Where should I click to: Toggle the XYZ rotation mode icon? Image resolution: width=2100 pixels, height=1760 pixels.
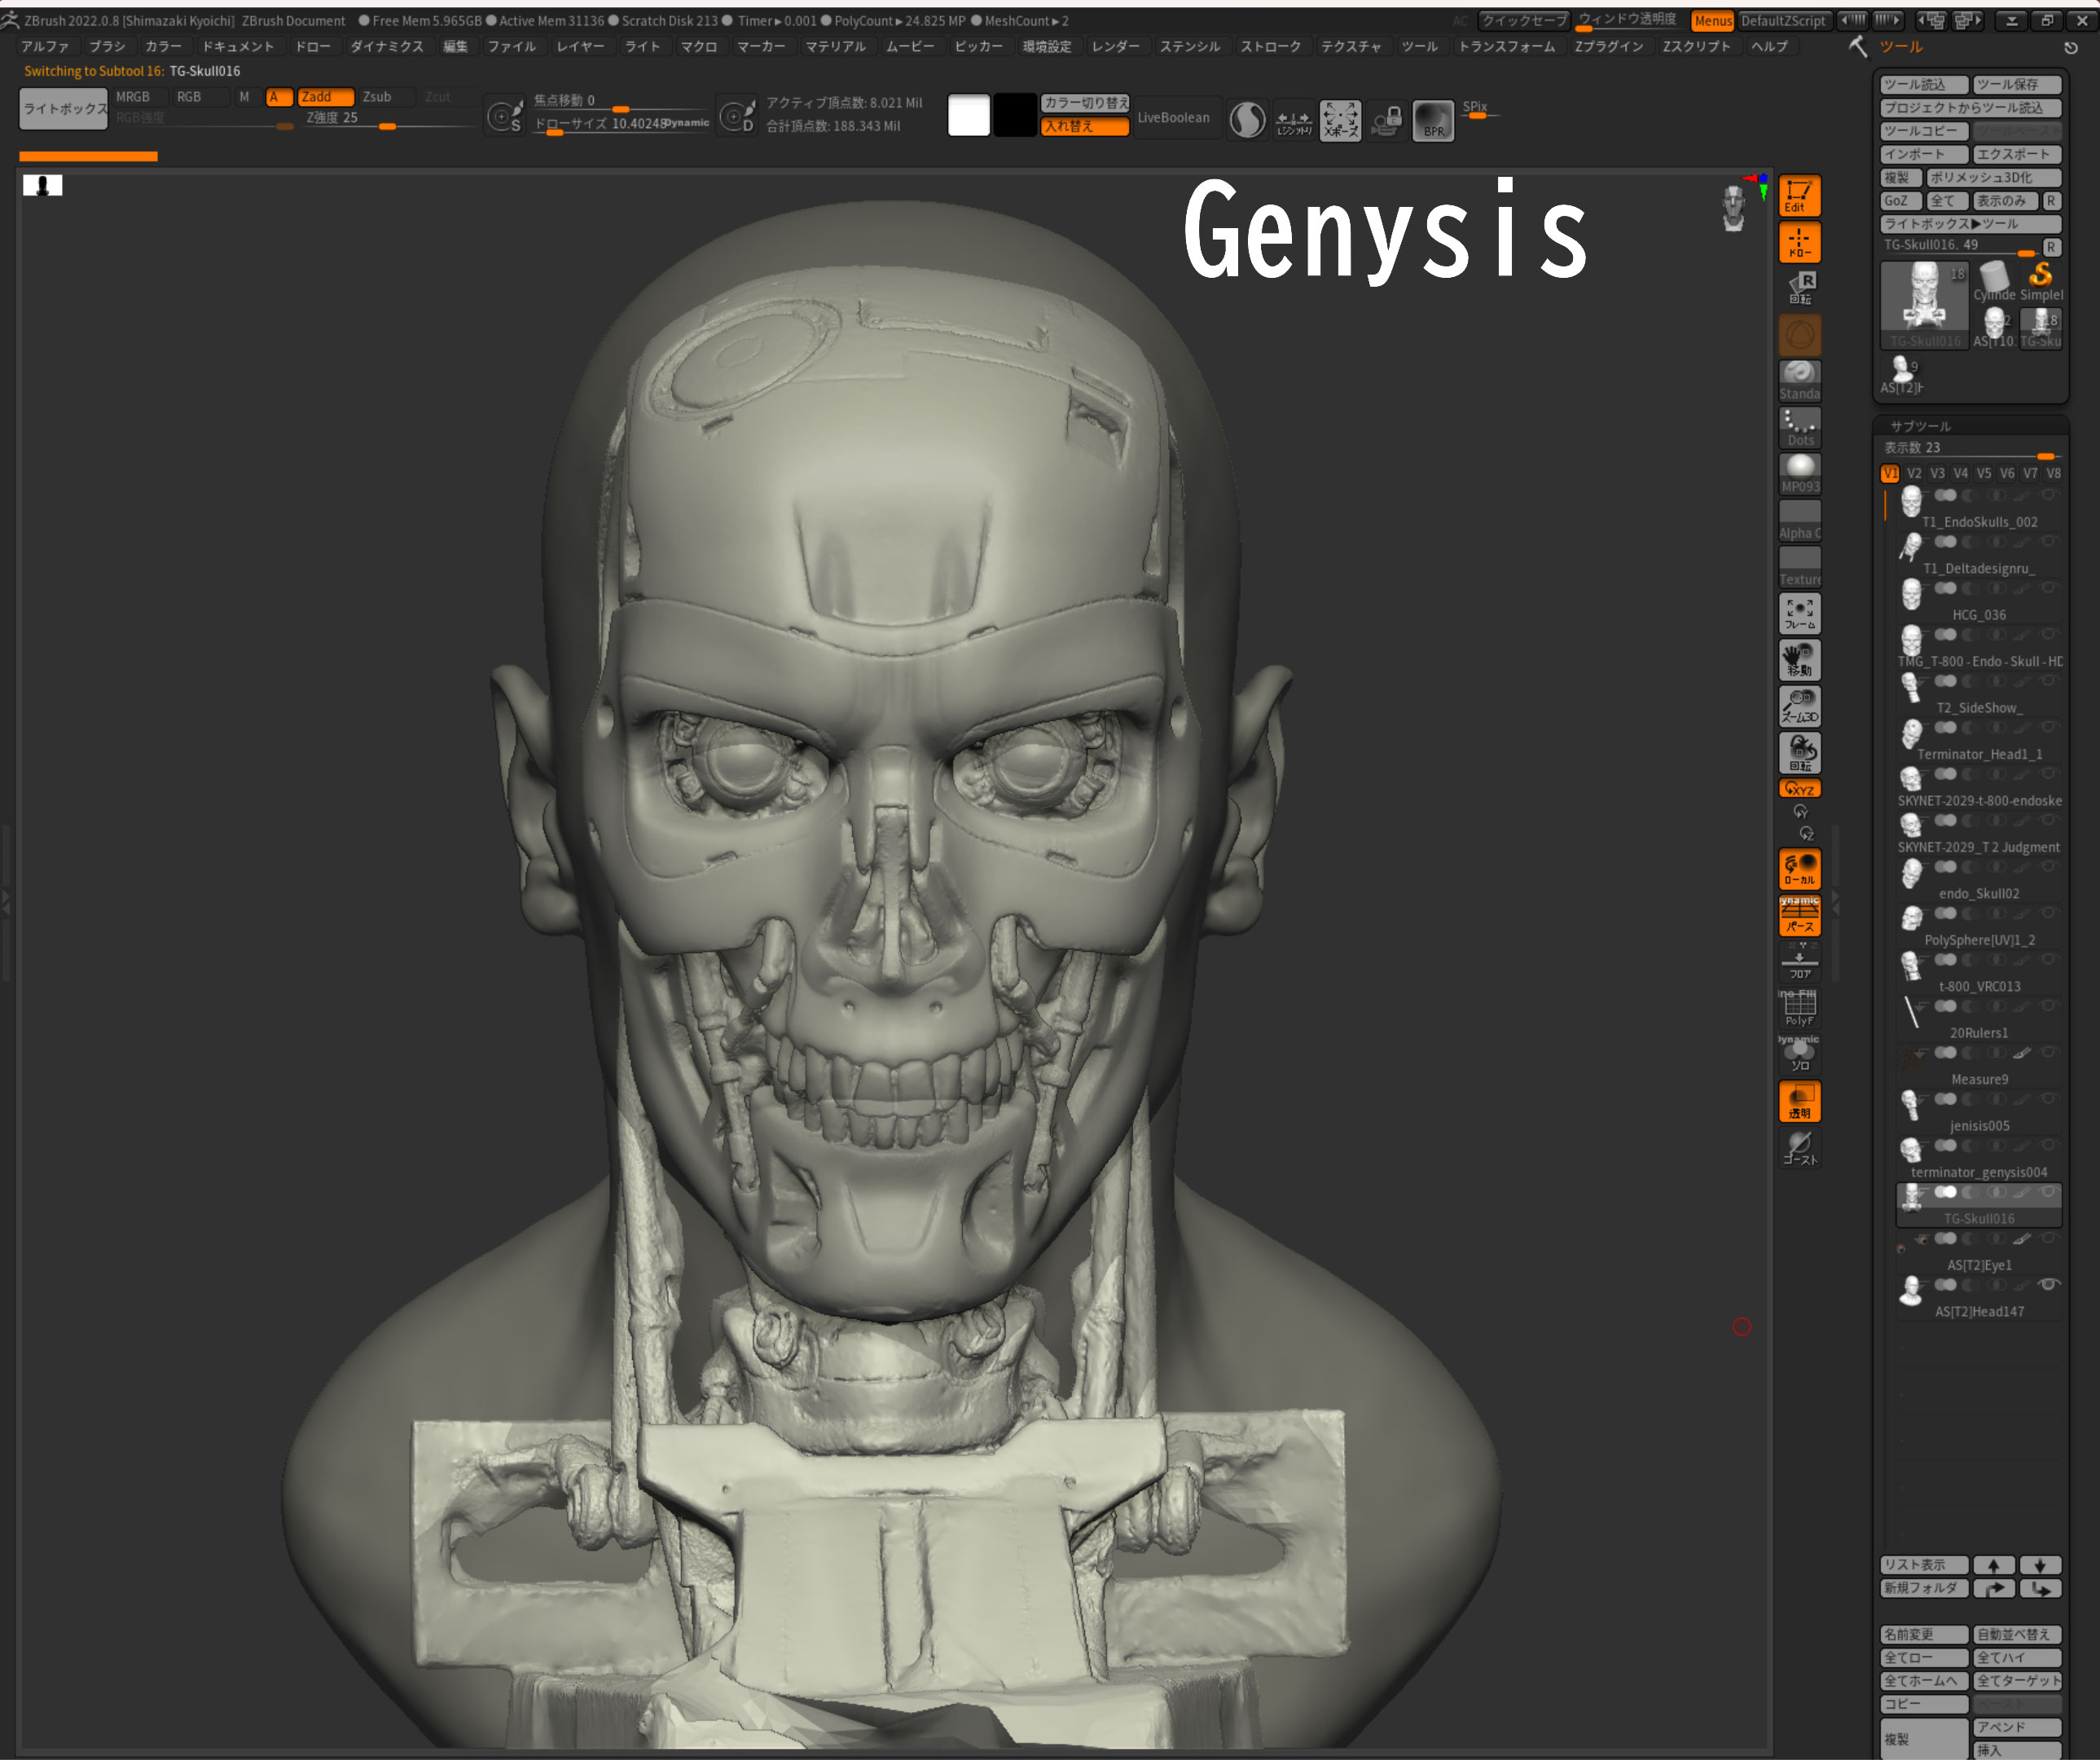1799,788
